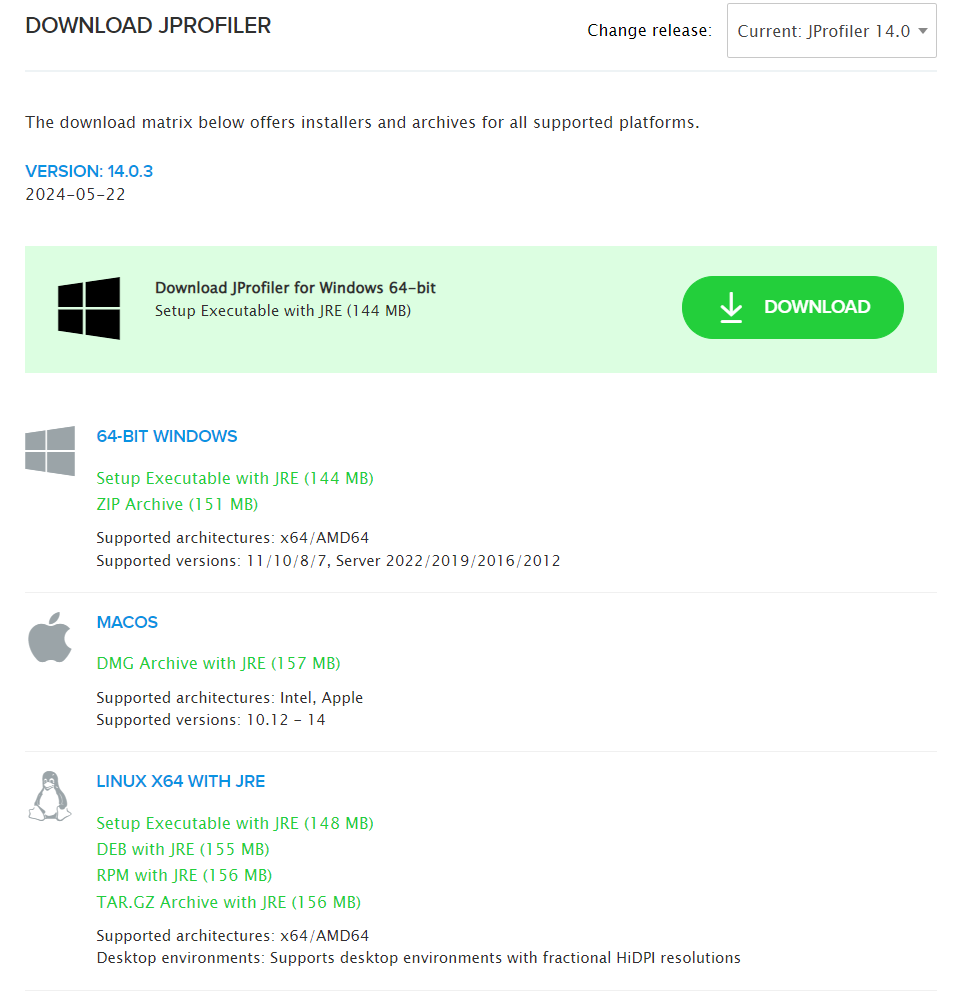The height and width of the screenshot is (993, 980).
Task: Click the gray Windows logo icon
Action: pyautogui.click(x=50, y=451)
